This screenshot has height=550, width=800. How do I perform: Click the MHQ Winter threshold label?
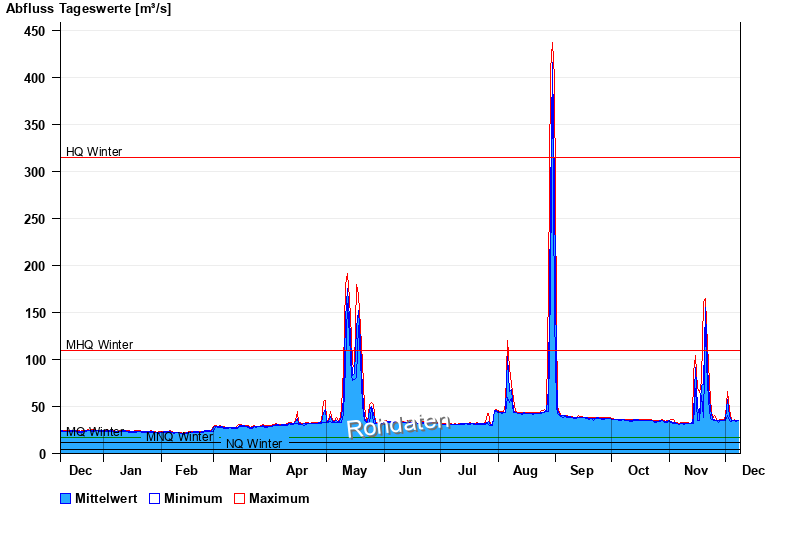99,345
